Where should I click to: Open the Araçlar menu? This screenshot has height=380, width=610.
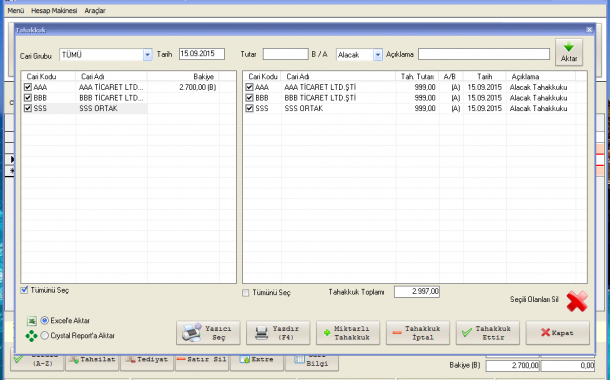tap(95, 11)
